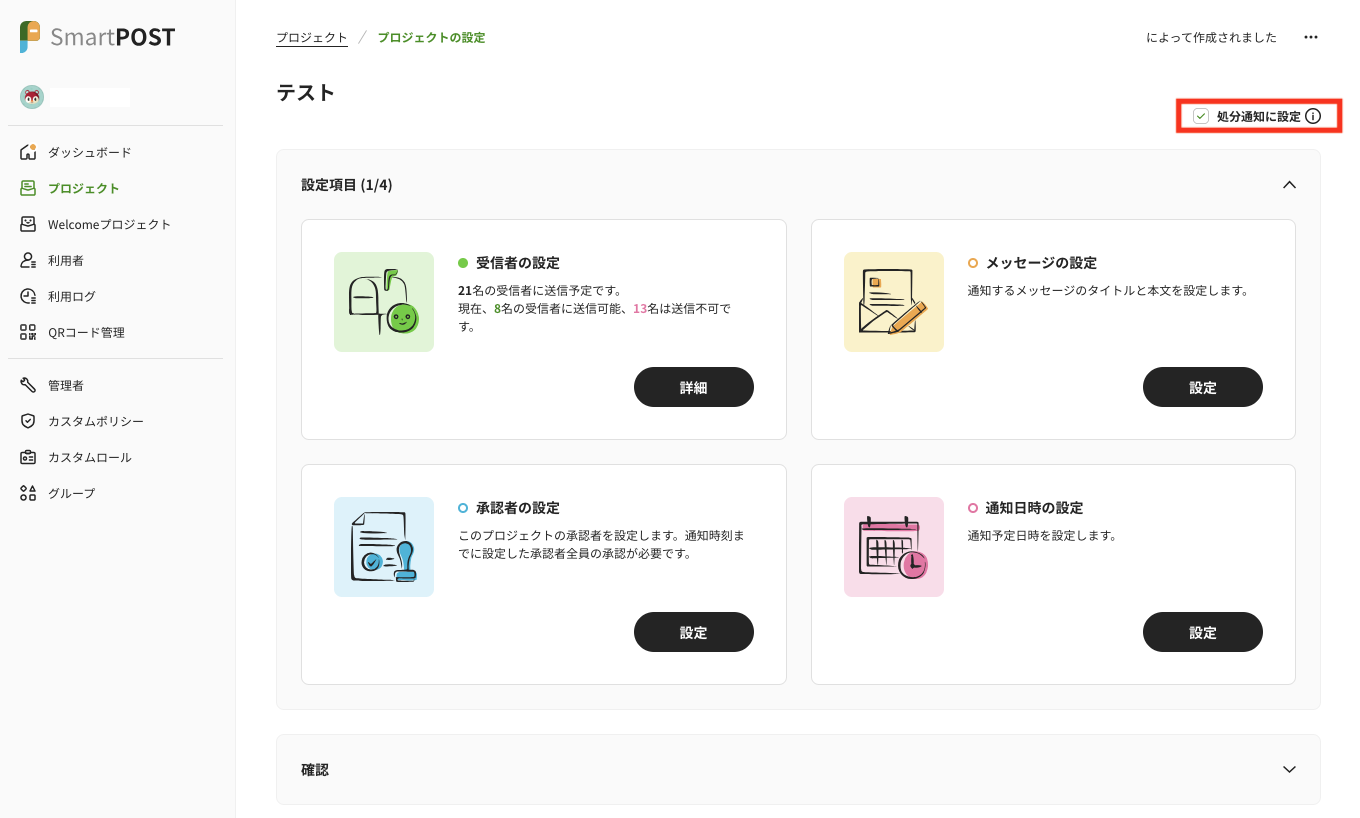This screenshot has width=1360, height=818.
Task: Click the SmartPOST logo
Action: (97, 37)
